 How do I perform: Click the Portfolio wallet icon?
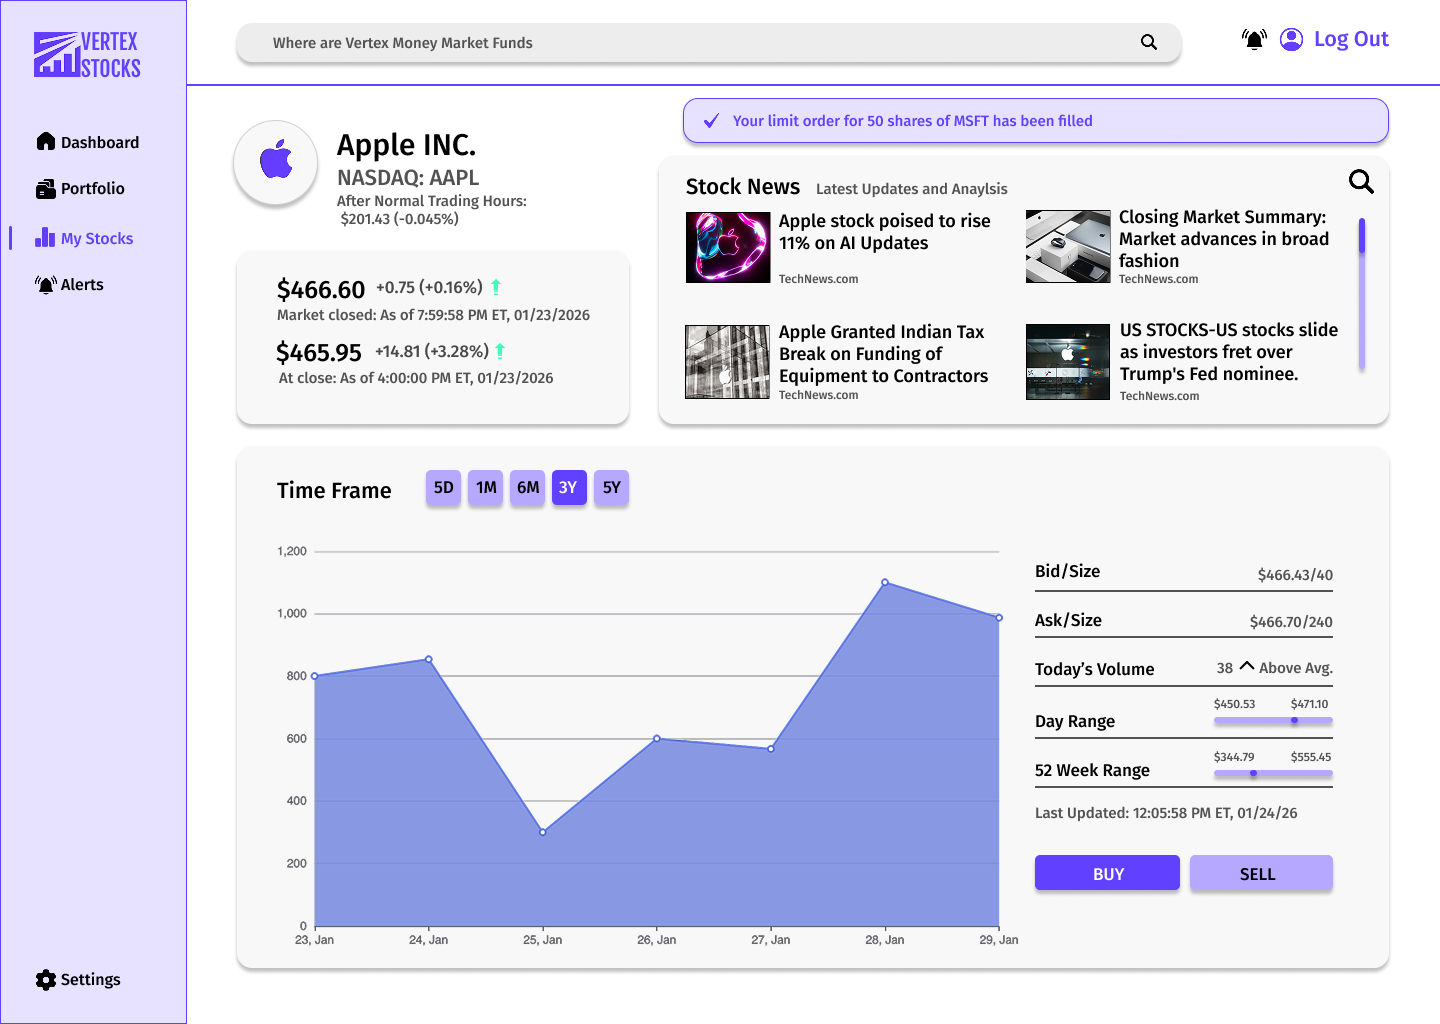pyautogui.click(x=46, y=188)
